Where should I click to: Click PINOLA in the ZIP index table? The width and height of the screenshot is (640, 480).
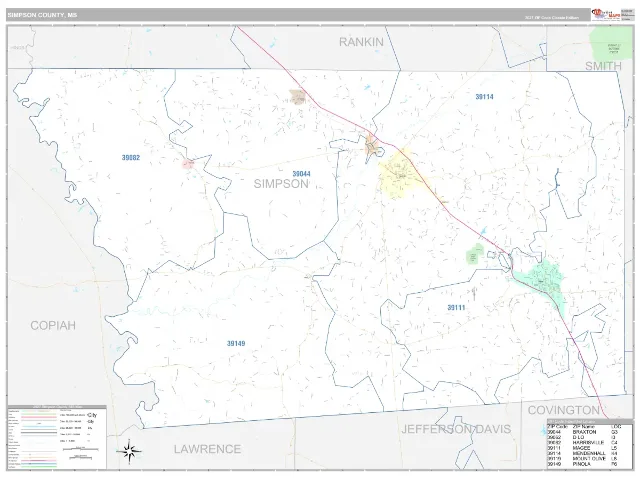click(x=582, y=464)
